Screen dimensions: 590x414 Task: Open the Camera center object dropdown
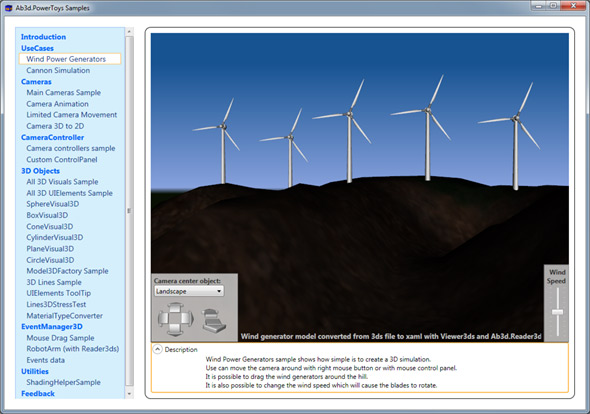189,291
